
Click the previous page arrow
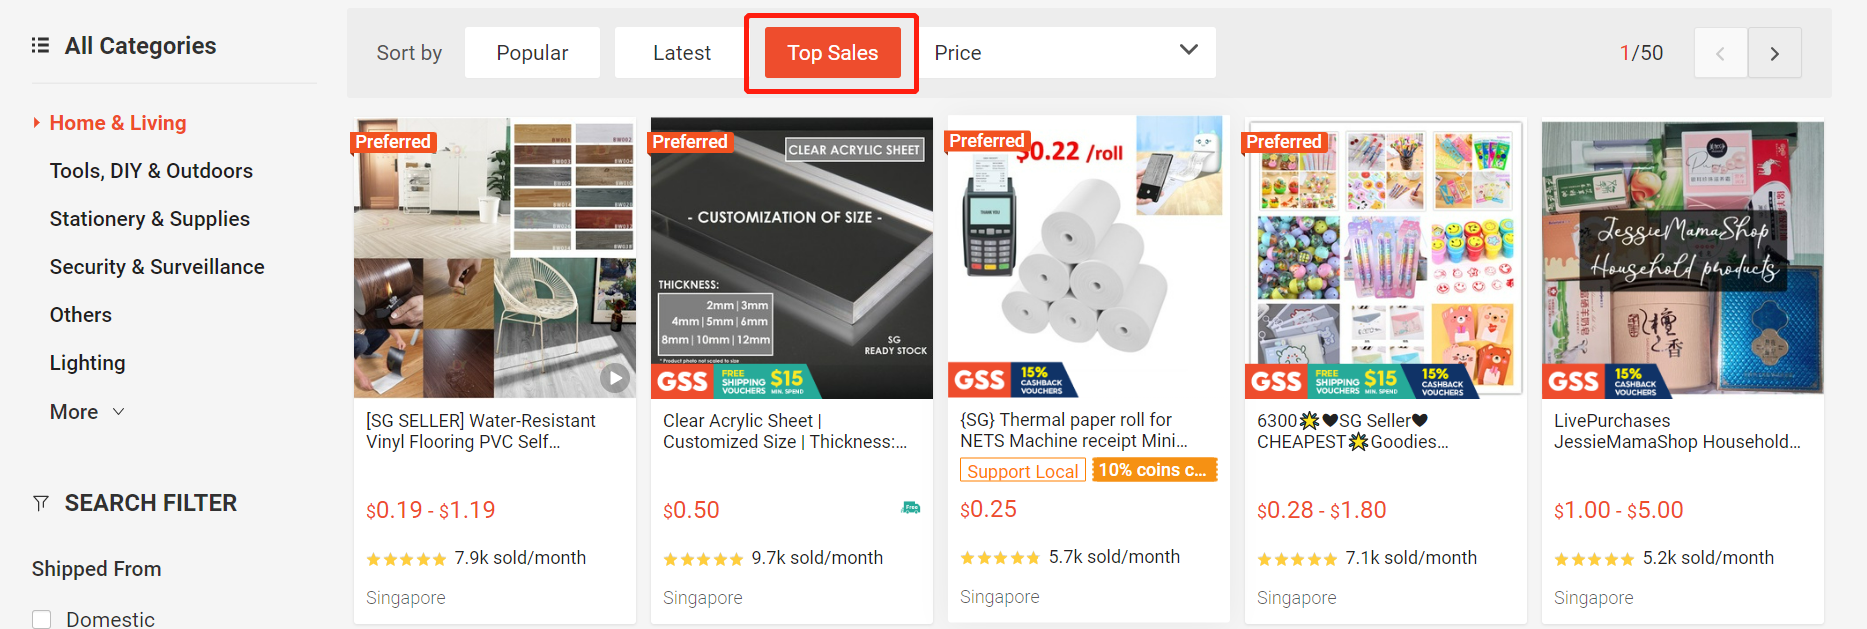coord(1720,52)
